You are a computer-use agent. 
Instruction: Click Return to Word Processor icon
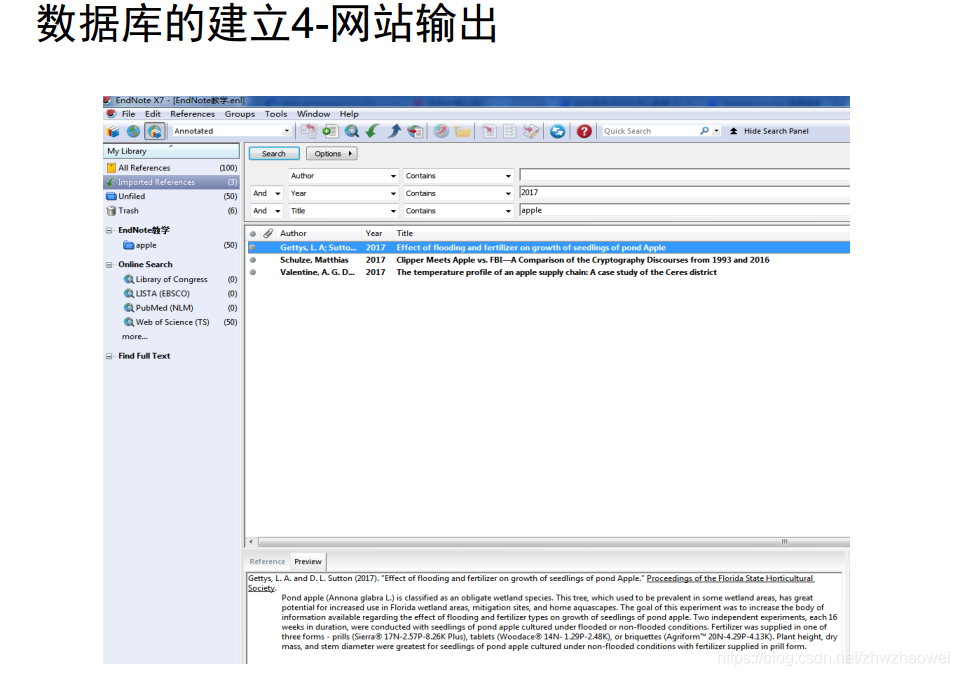(531, 131)
